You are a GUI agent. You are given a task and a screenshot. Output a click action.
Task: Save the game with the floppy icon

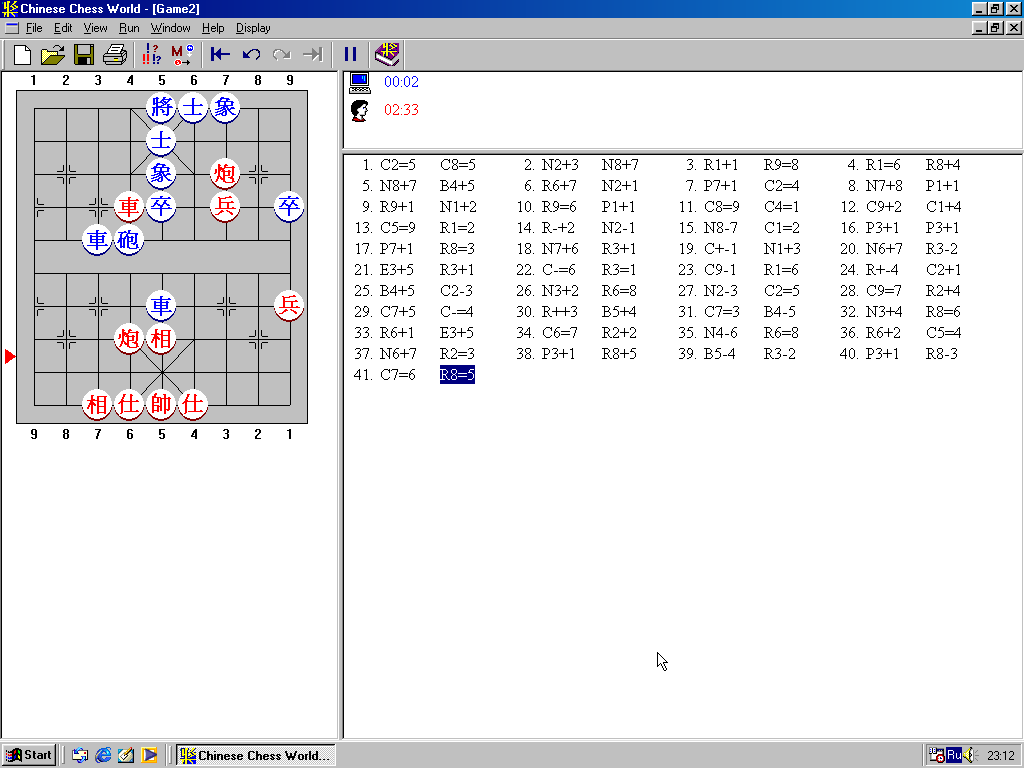click(84, 54)
